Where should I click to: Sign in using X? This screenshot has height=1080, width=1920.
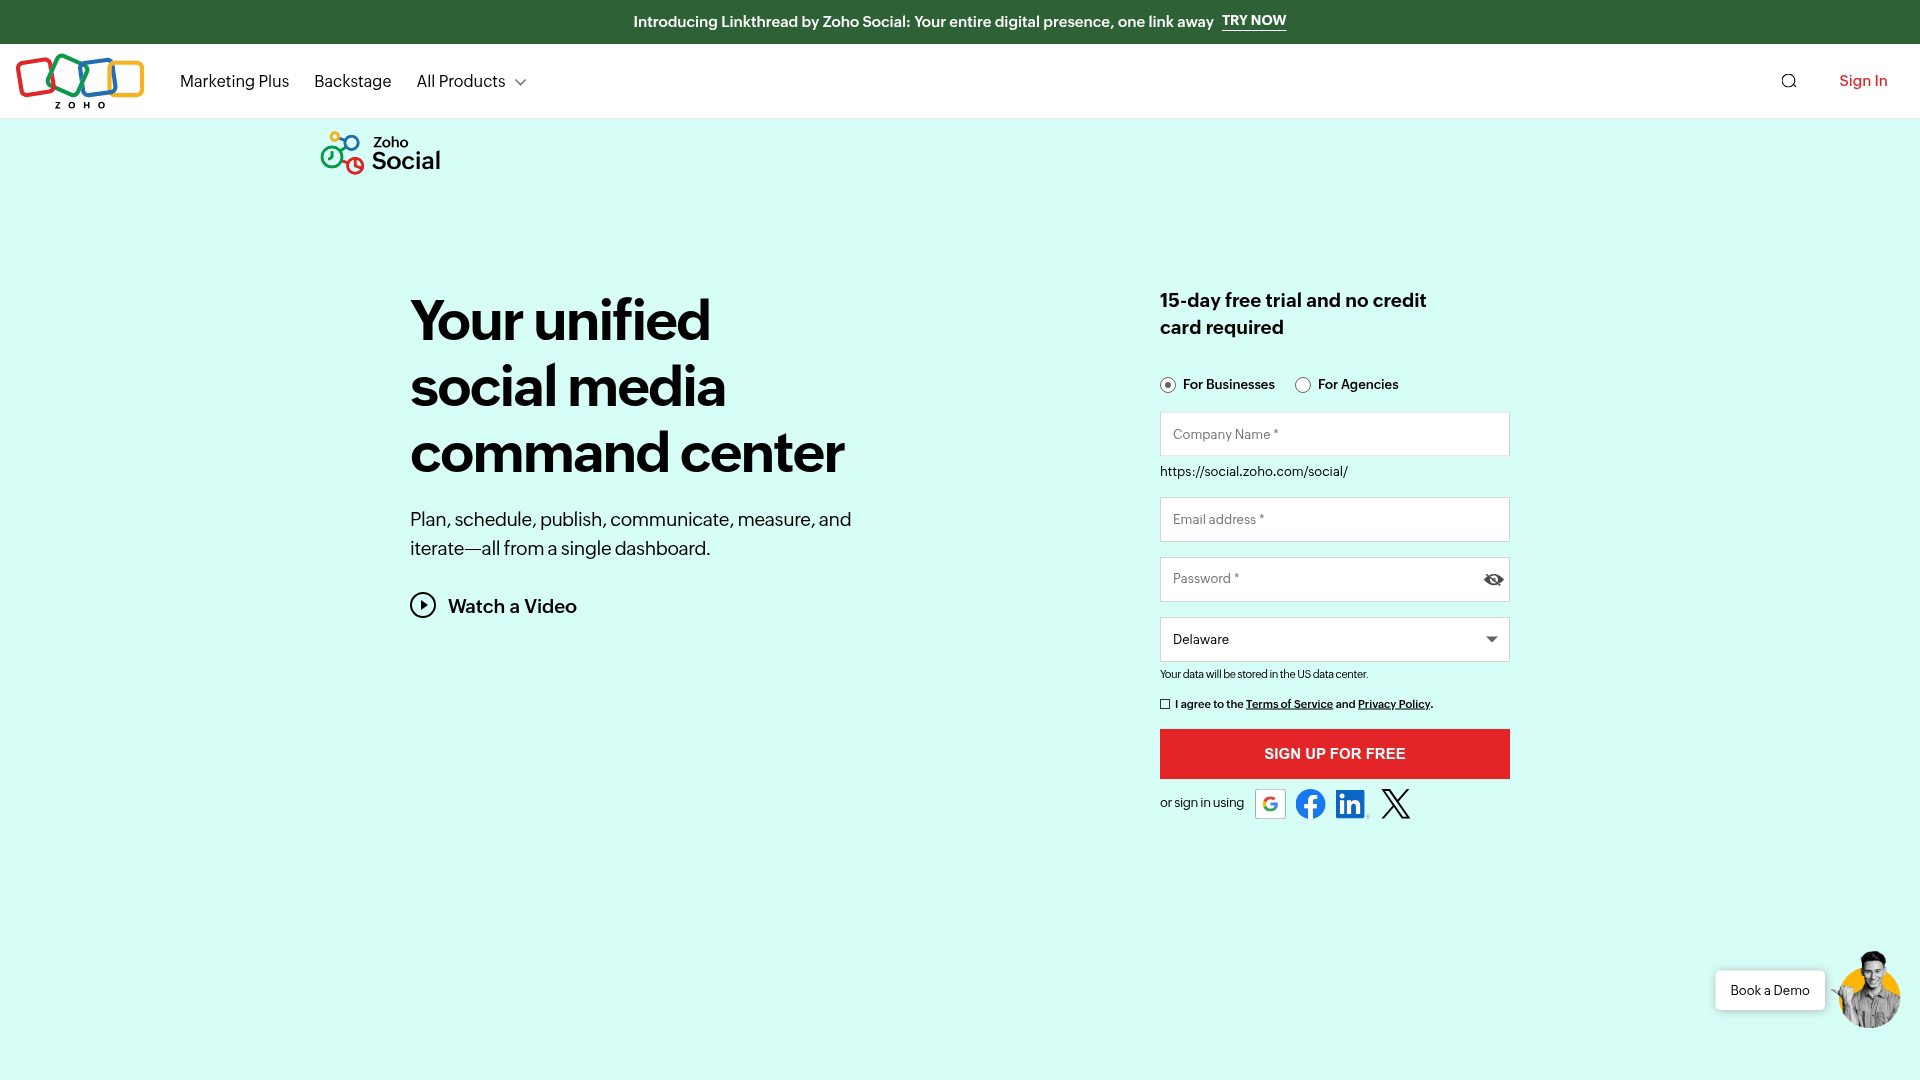tap(1395, 803)
